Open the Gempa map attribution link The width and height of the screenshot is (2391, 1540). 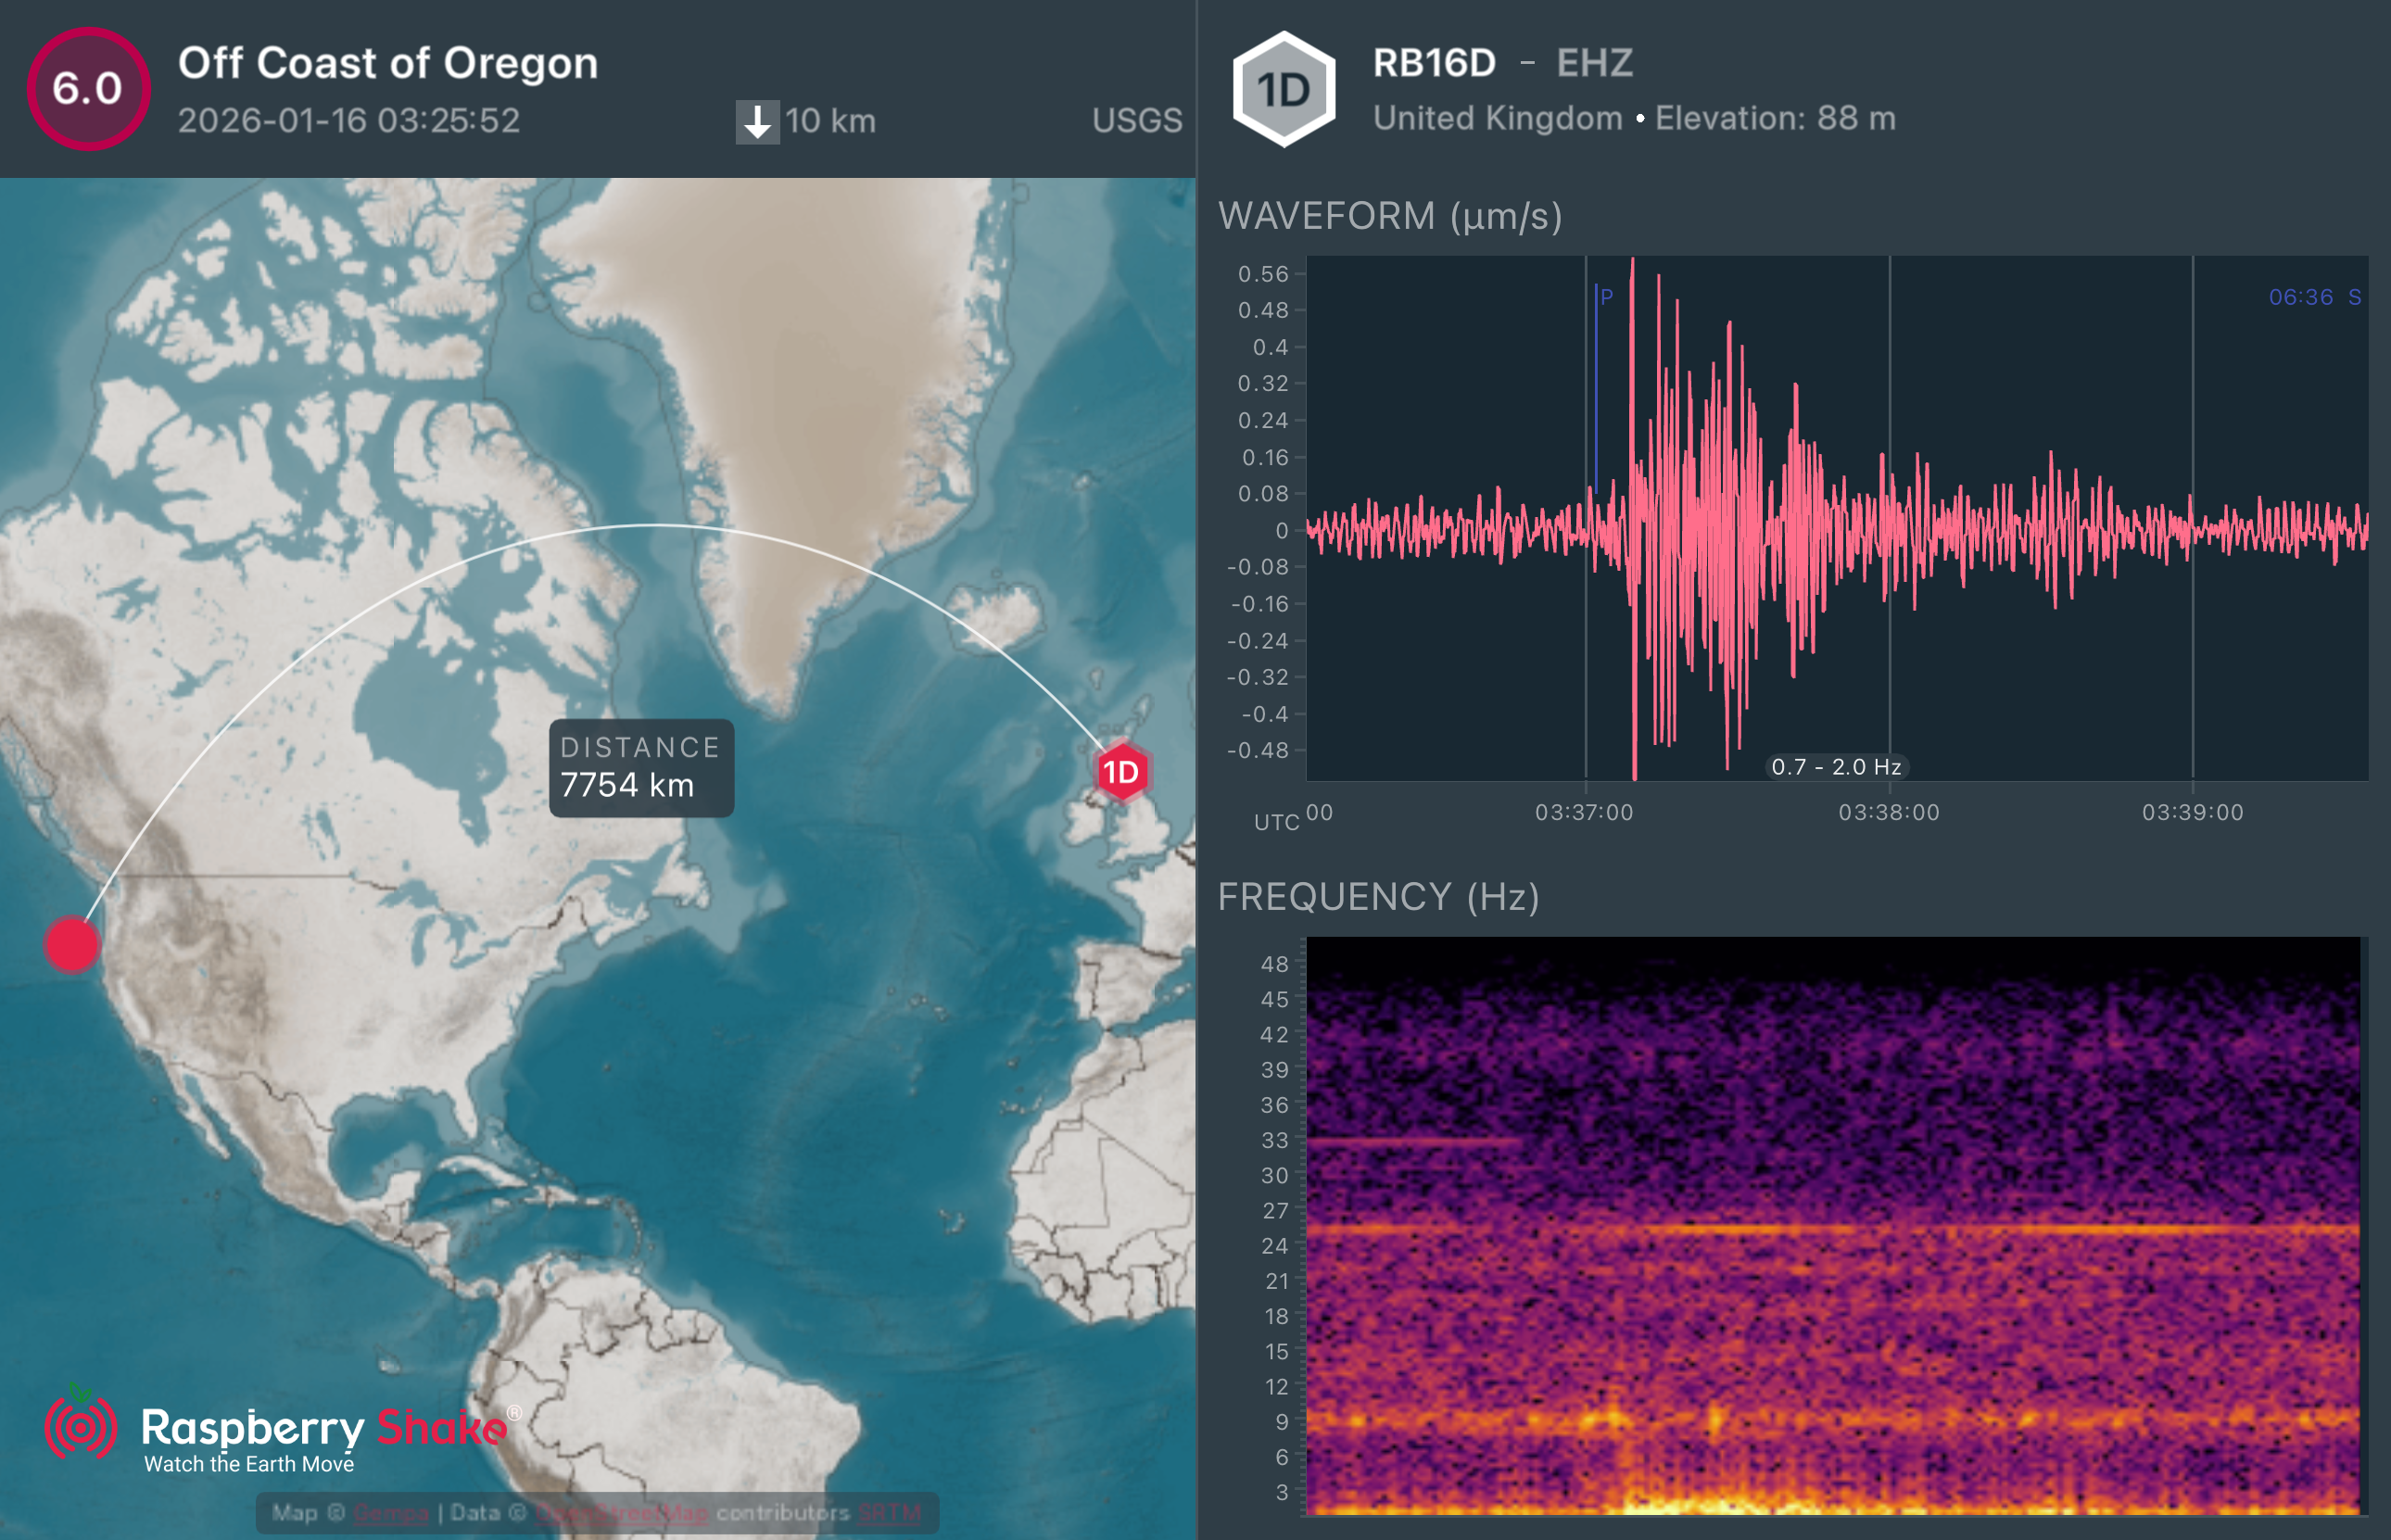[391, 1513]
